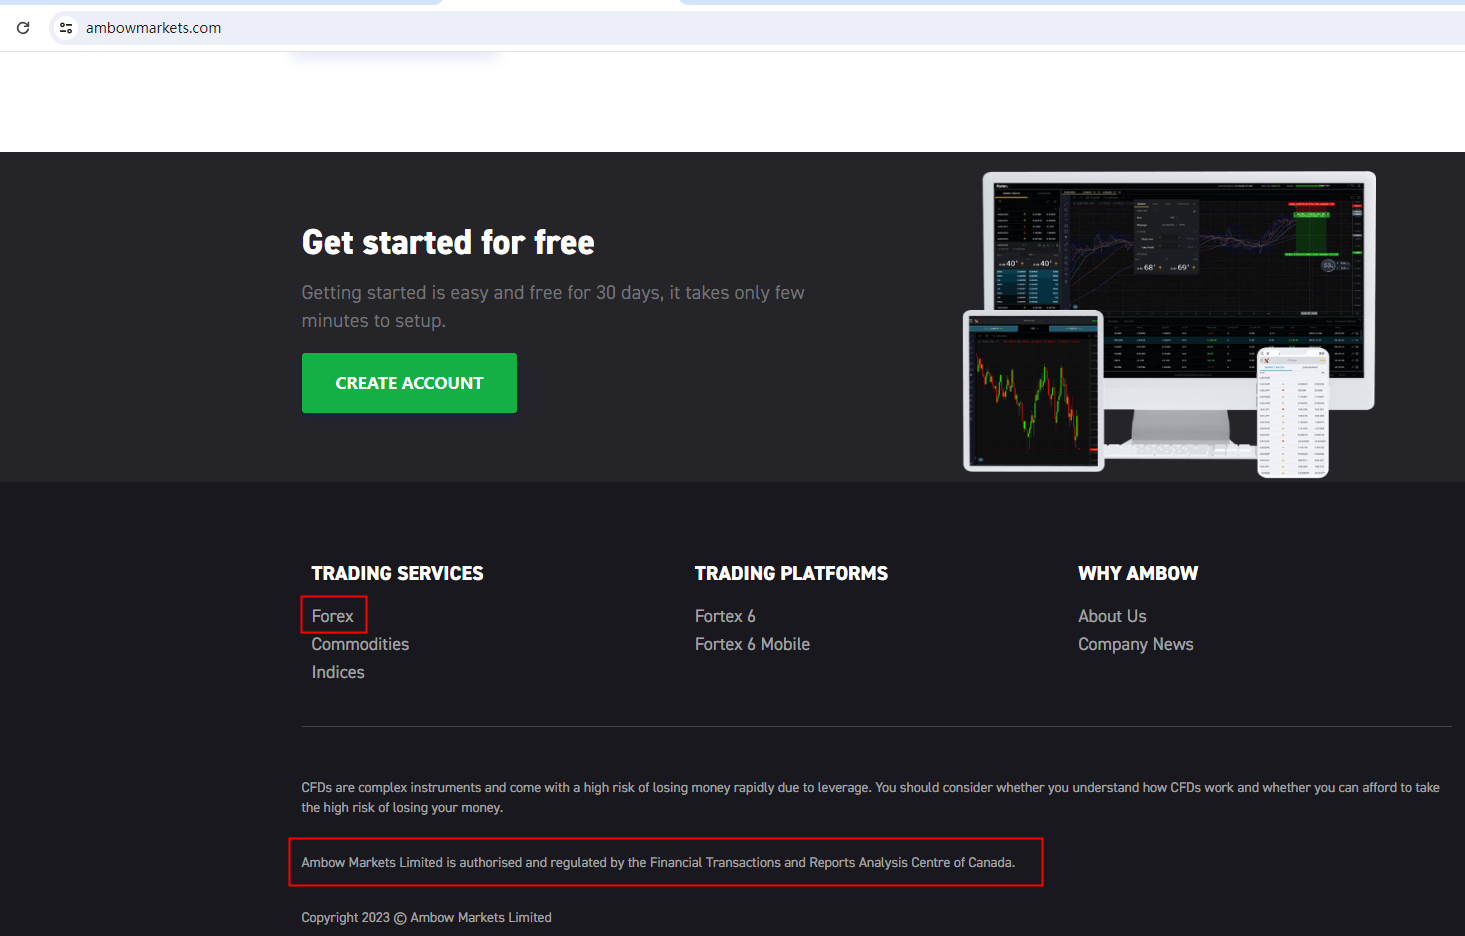Click the mobile phone app image
This screenshot has height=936, width=1465.
[1293, 412]
